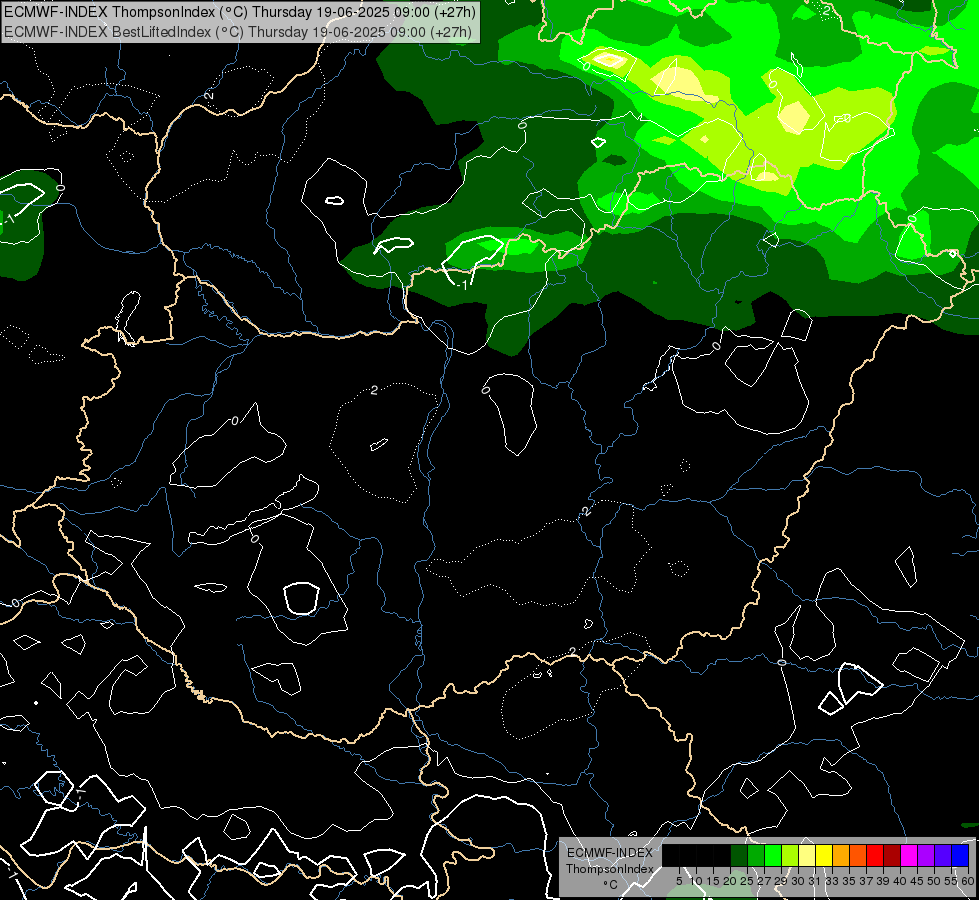Screen dimensions: 979x900
Task: Click the legend tick value 15
Action: 713,881
